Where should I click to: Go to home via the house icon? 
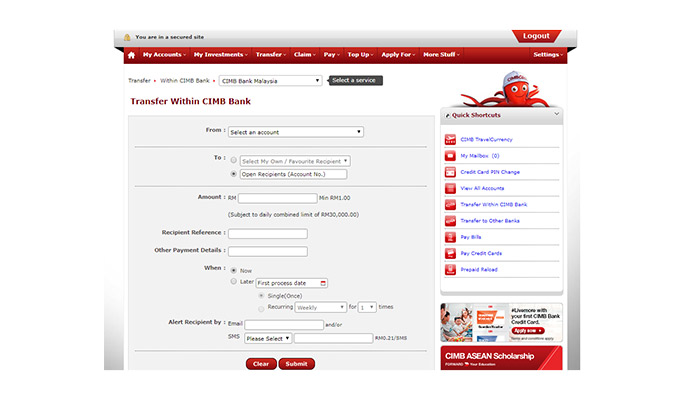pos(131,55)
